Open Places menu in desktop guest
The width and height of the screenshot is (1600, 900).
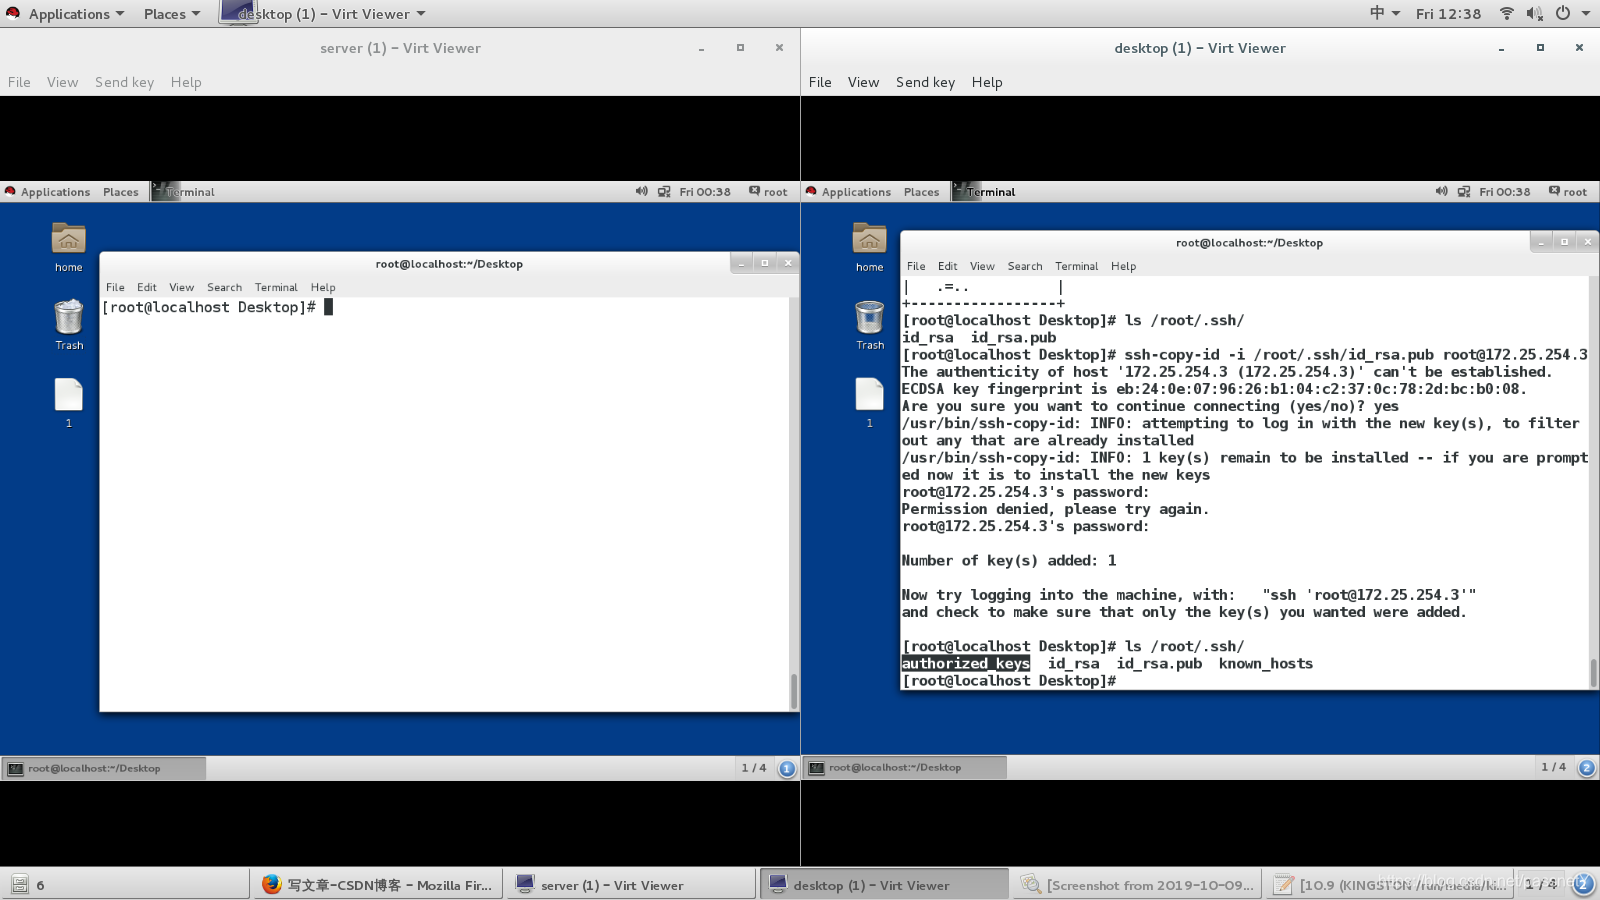tap(921, 192)
